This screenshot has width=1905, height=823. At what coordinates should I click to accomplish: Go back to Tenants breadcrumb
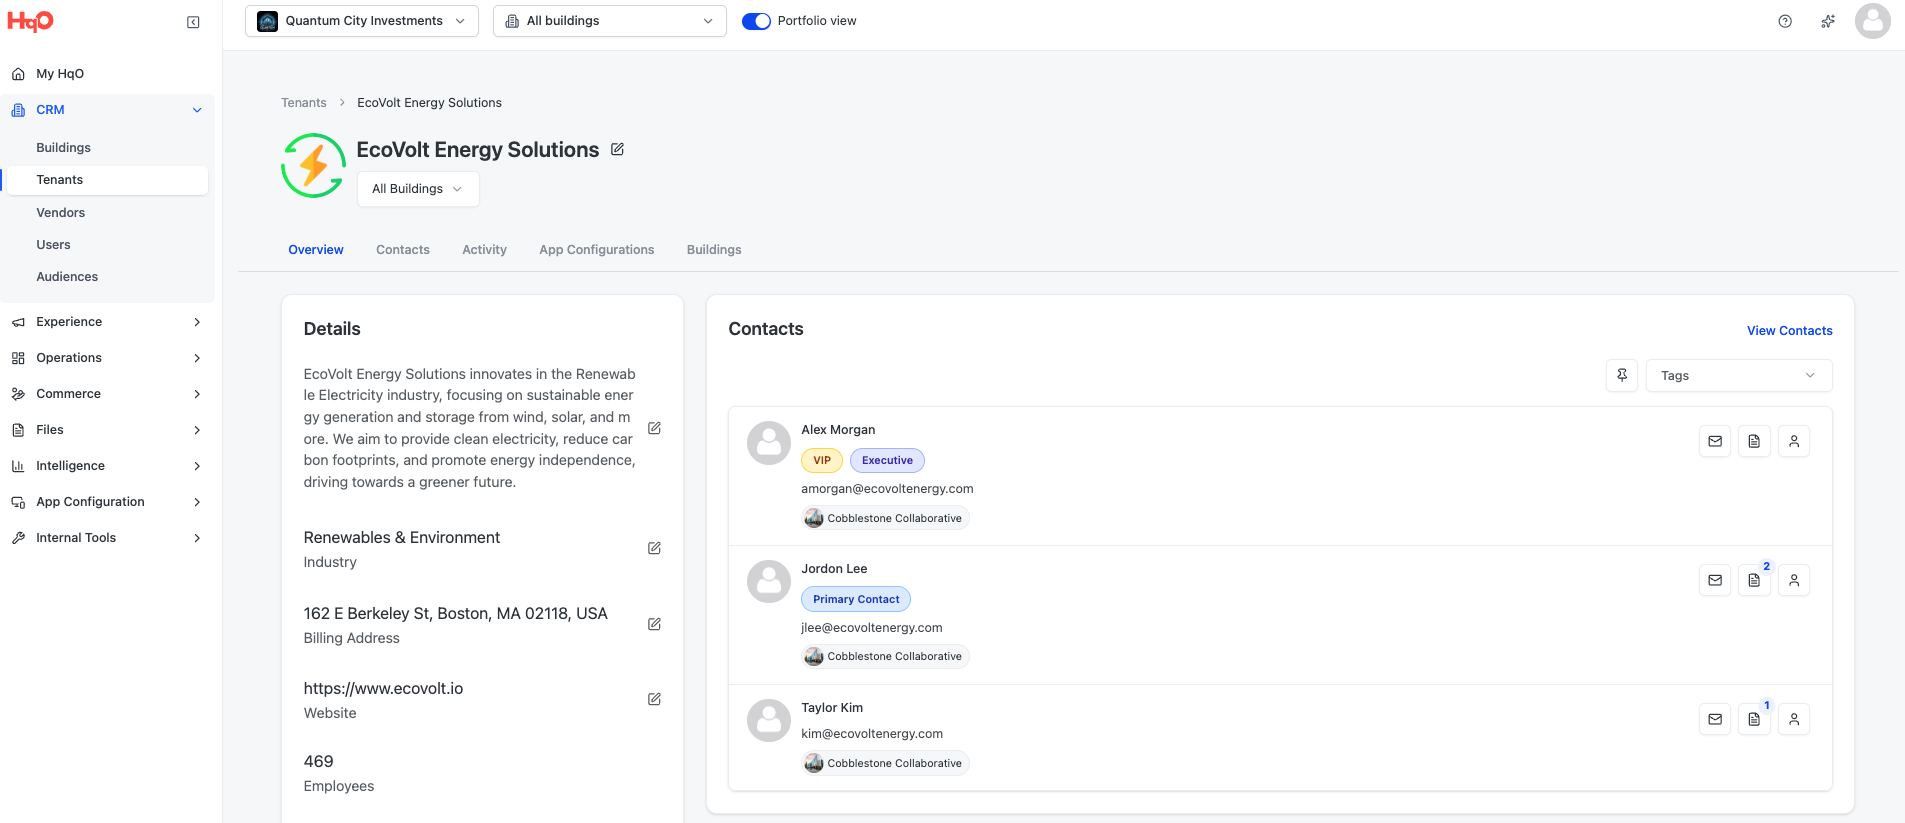pyautogui.click(x=303, y=103)
